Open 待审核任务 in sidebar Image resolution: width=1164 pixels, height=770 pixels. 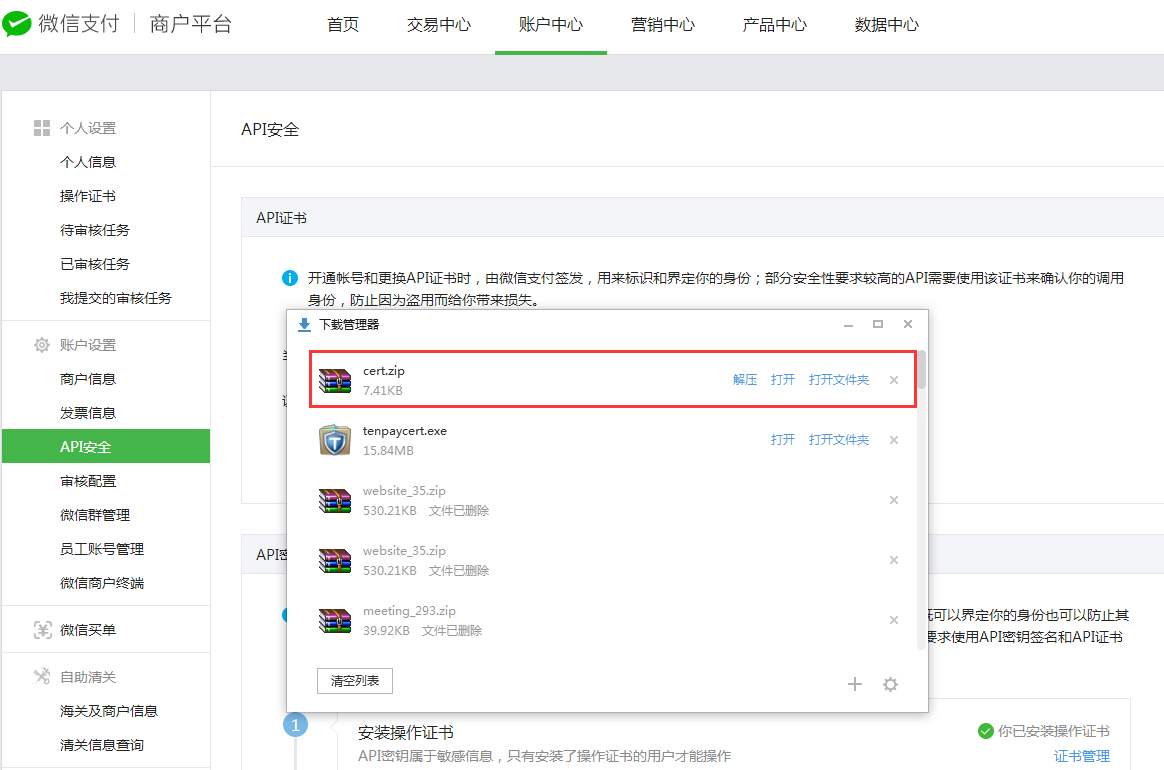(95, 230)
